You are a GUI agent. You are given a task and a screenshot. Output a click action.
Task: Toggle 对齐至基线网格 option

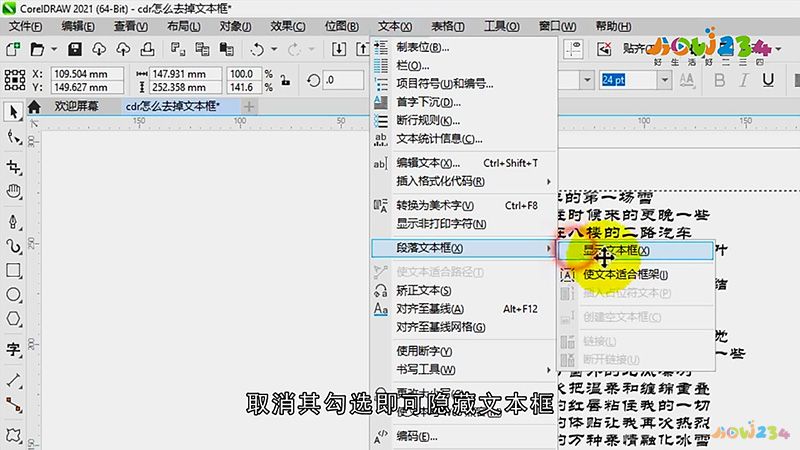point(464,327)
